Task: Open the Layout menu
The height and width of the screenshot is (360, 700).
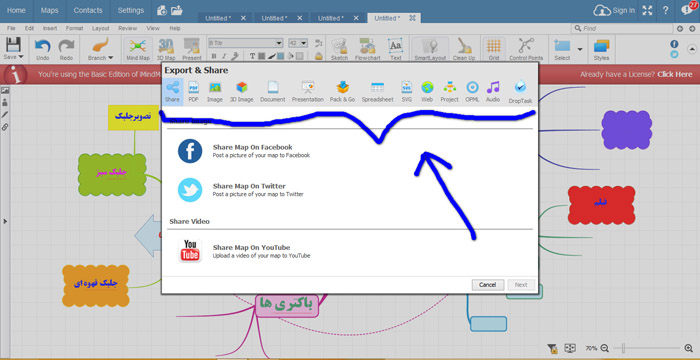Action: point(100,28)
